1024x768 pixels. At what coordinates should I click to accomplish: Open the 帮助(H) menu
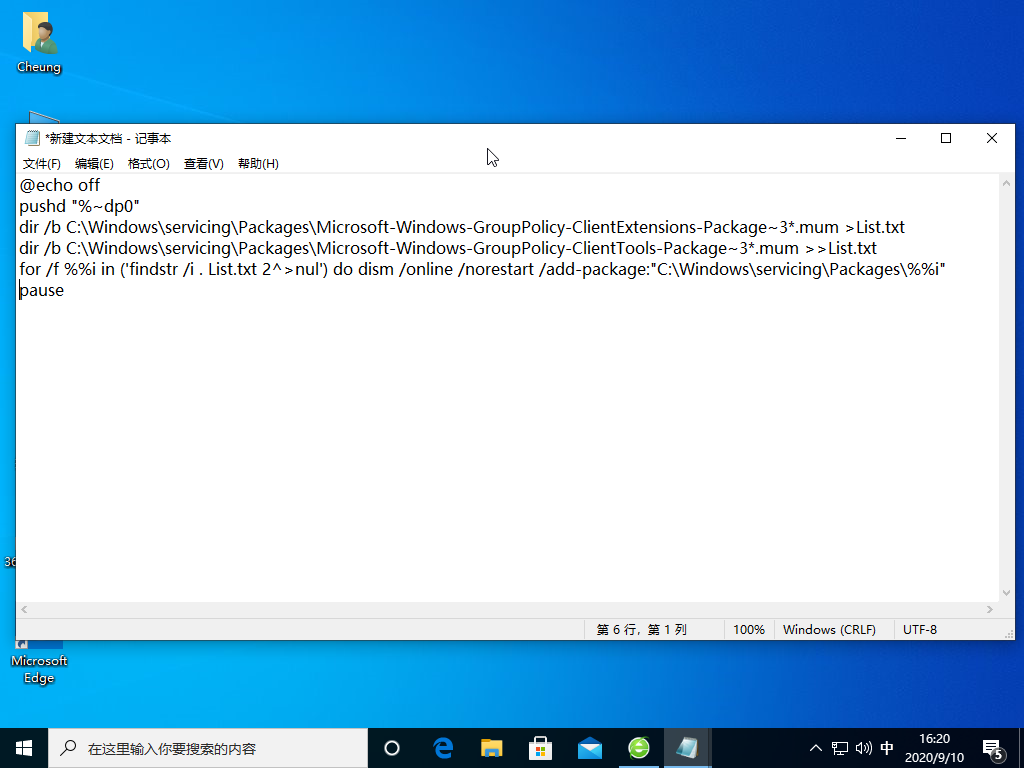coord(258,164)
